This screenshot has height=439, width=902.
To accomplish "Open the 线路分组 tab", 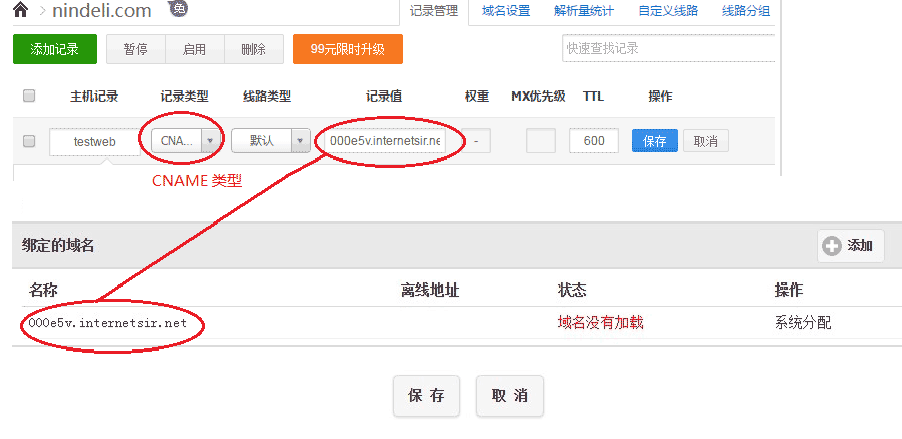I will [x=745, y=11].
